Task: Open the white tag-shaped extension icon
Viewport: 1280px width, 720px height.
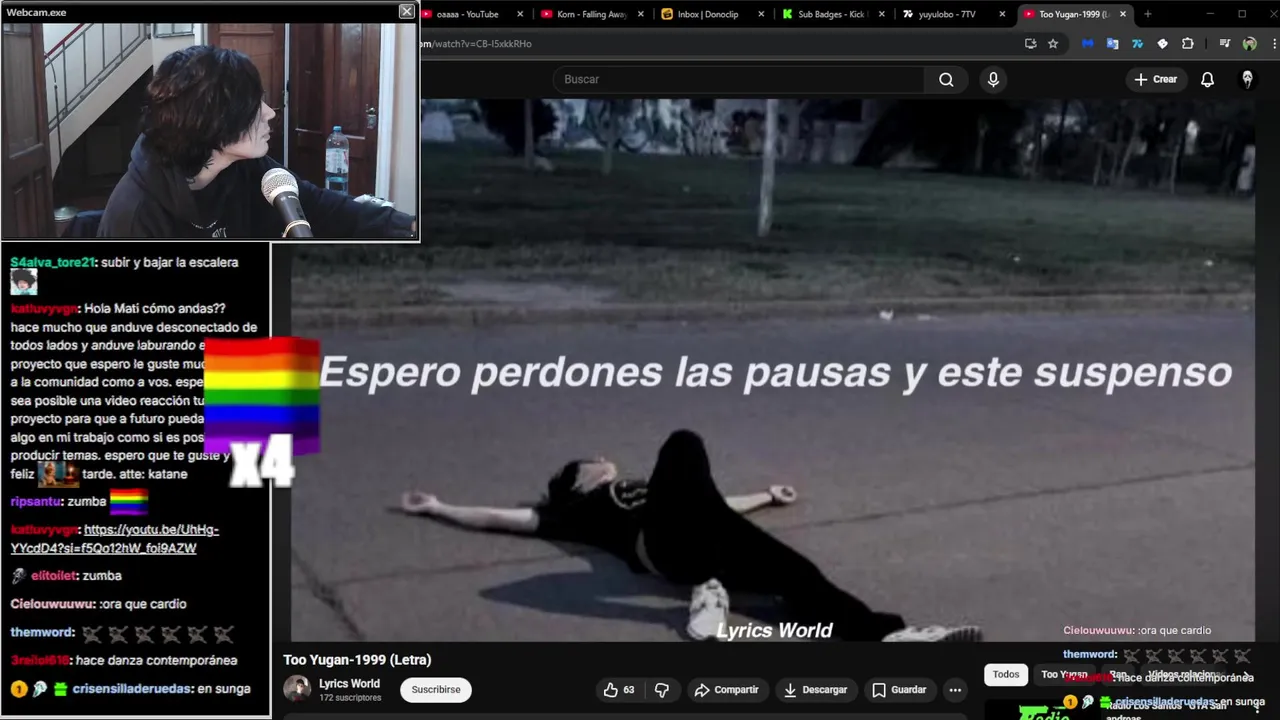Action: [x=1162, y=44]
